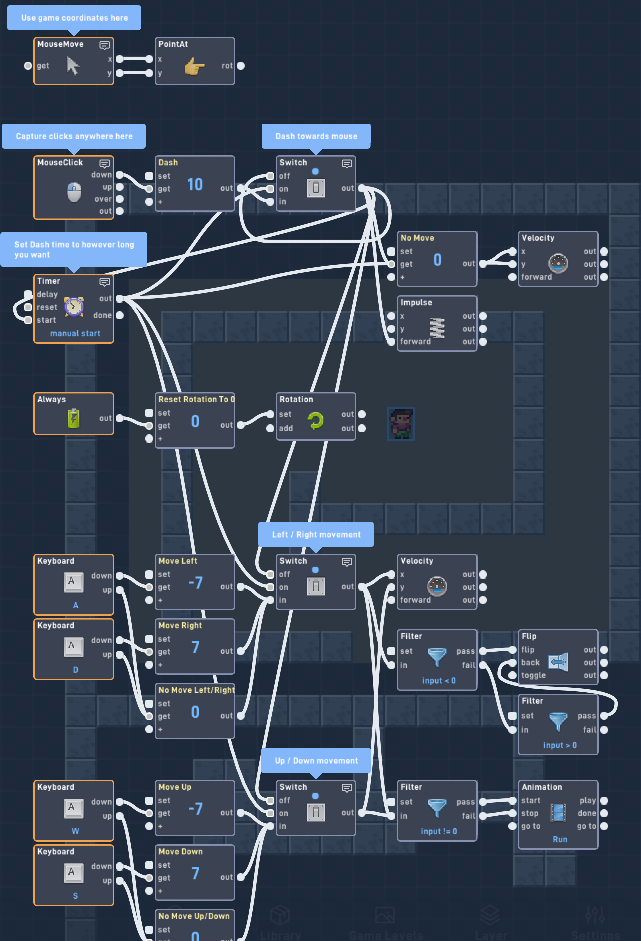Click the Move Right value 7
Image resolution: width=641 pixels, height=941 pixels.
click(x=195, y=648)
